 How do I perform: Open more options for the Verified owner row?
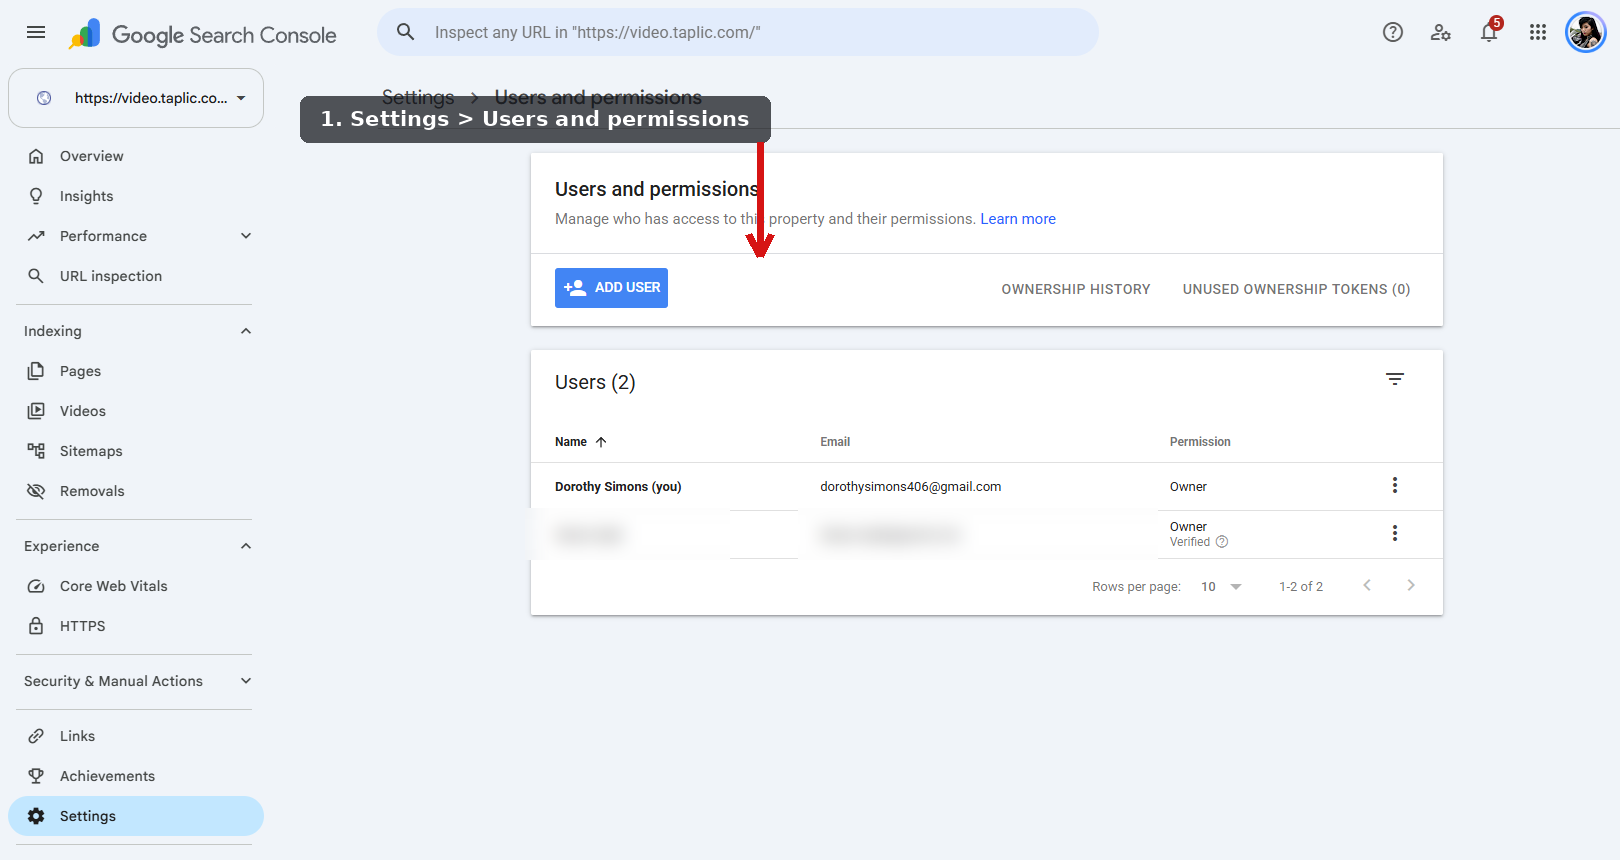click(x=1395, y=533)
